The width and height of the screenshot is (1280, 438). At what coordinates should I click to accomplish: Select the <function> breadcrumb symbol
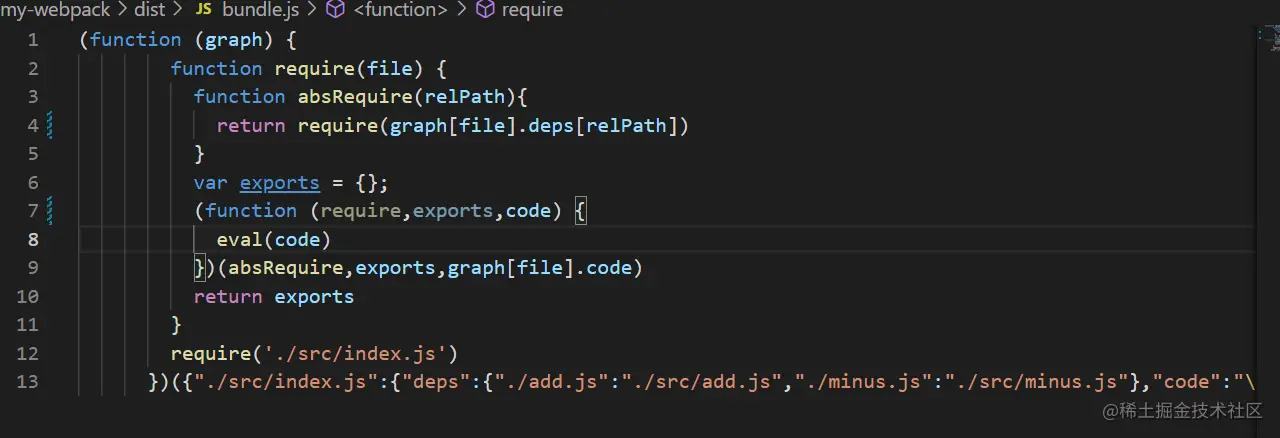pyautogui.click(x=400, y=10)
